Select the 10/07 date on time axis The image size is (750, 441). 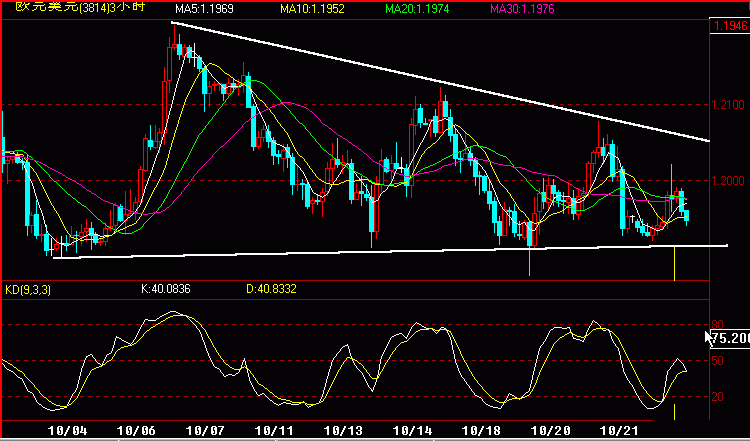tap(205, 430)
